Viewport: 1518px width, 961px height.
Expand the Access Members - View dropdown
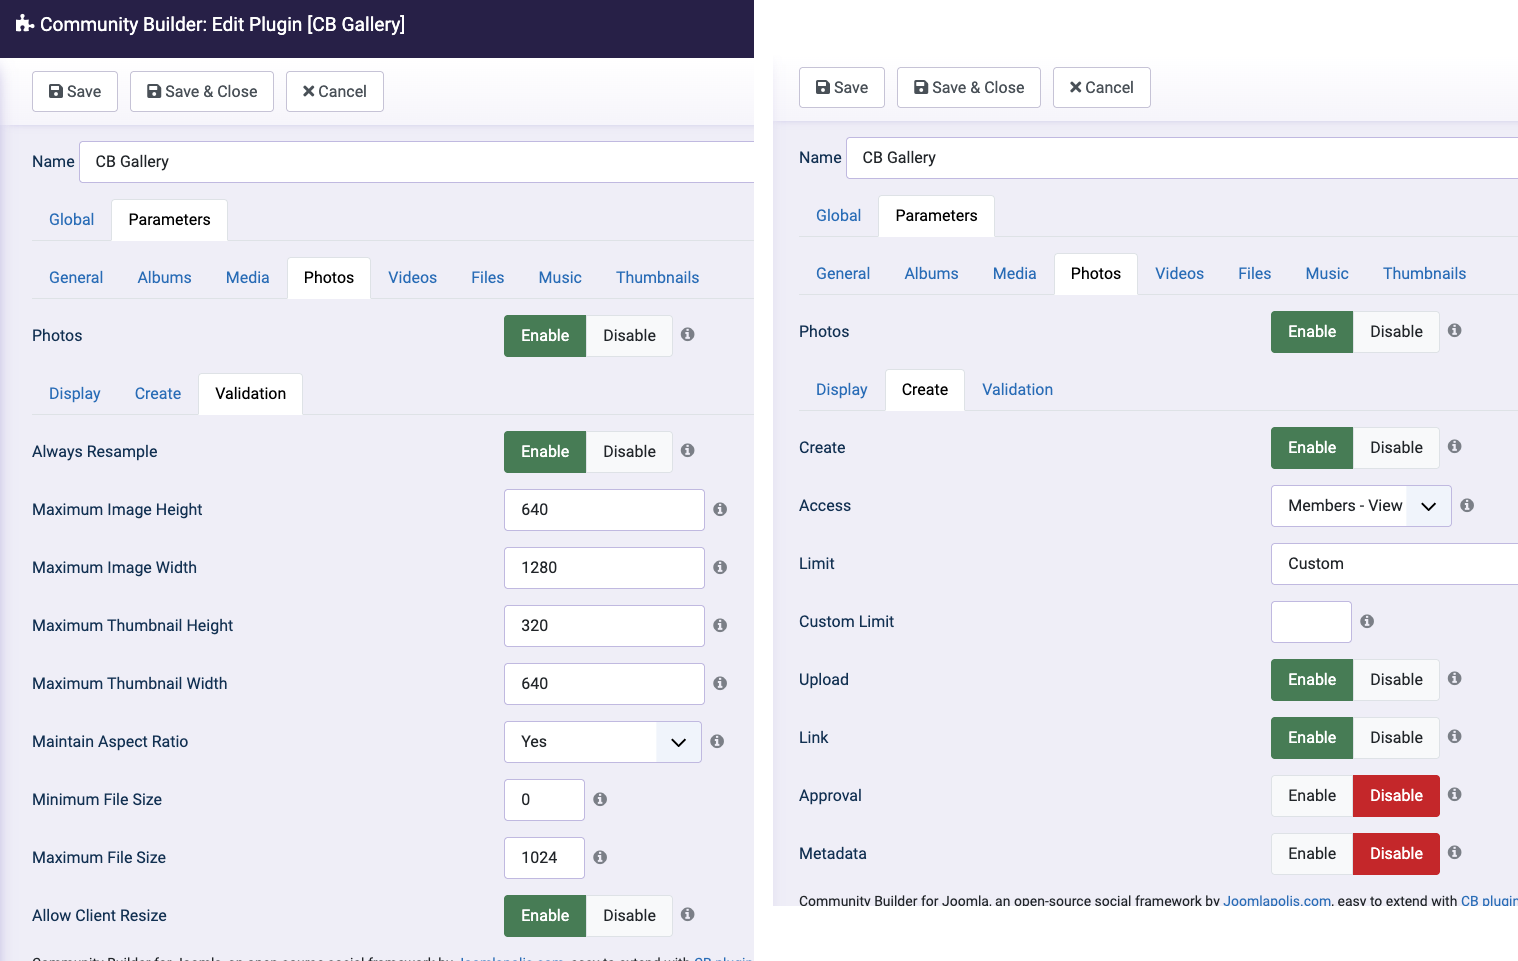tap(1360, 506)
